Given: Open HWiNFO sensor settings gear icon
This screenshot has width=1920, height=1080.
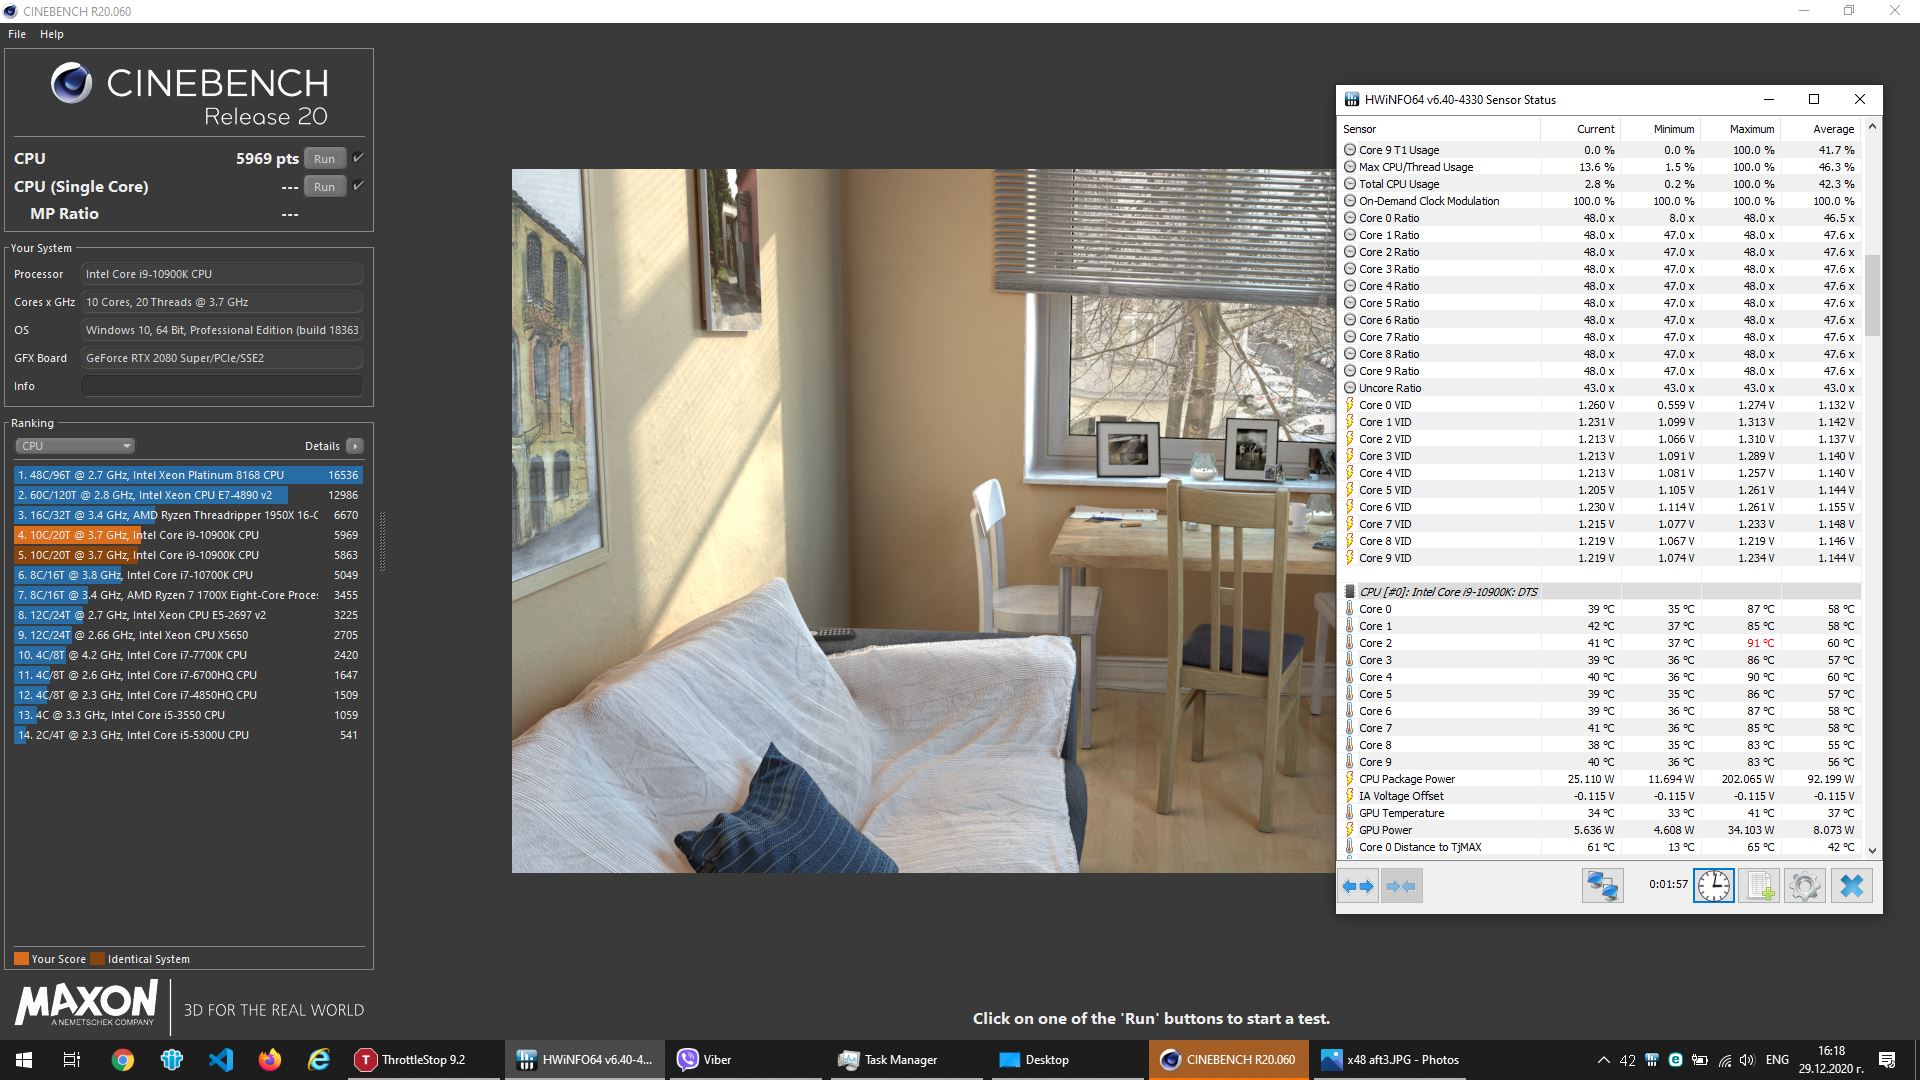Looking at the screenshot, I should 1804,886.
